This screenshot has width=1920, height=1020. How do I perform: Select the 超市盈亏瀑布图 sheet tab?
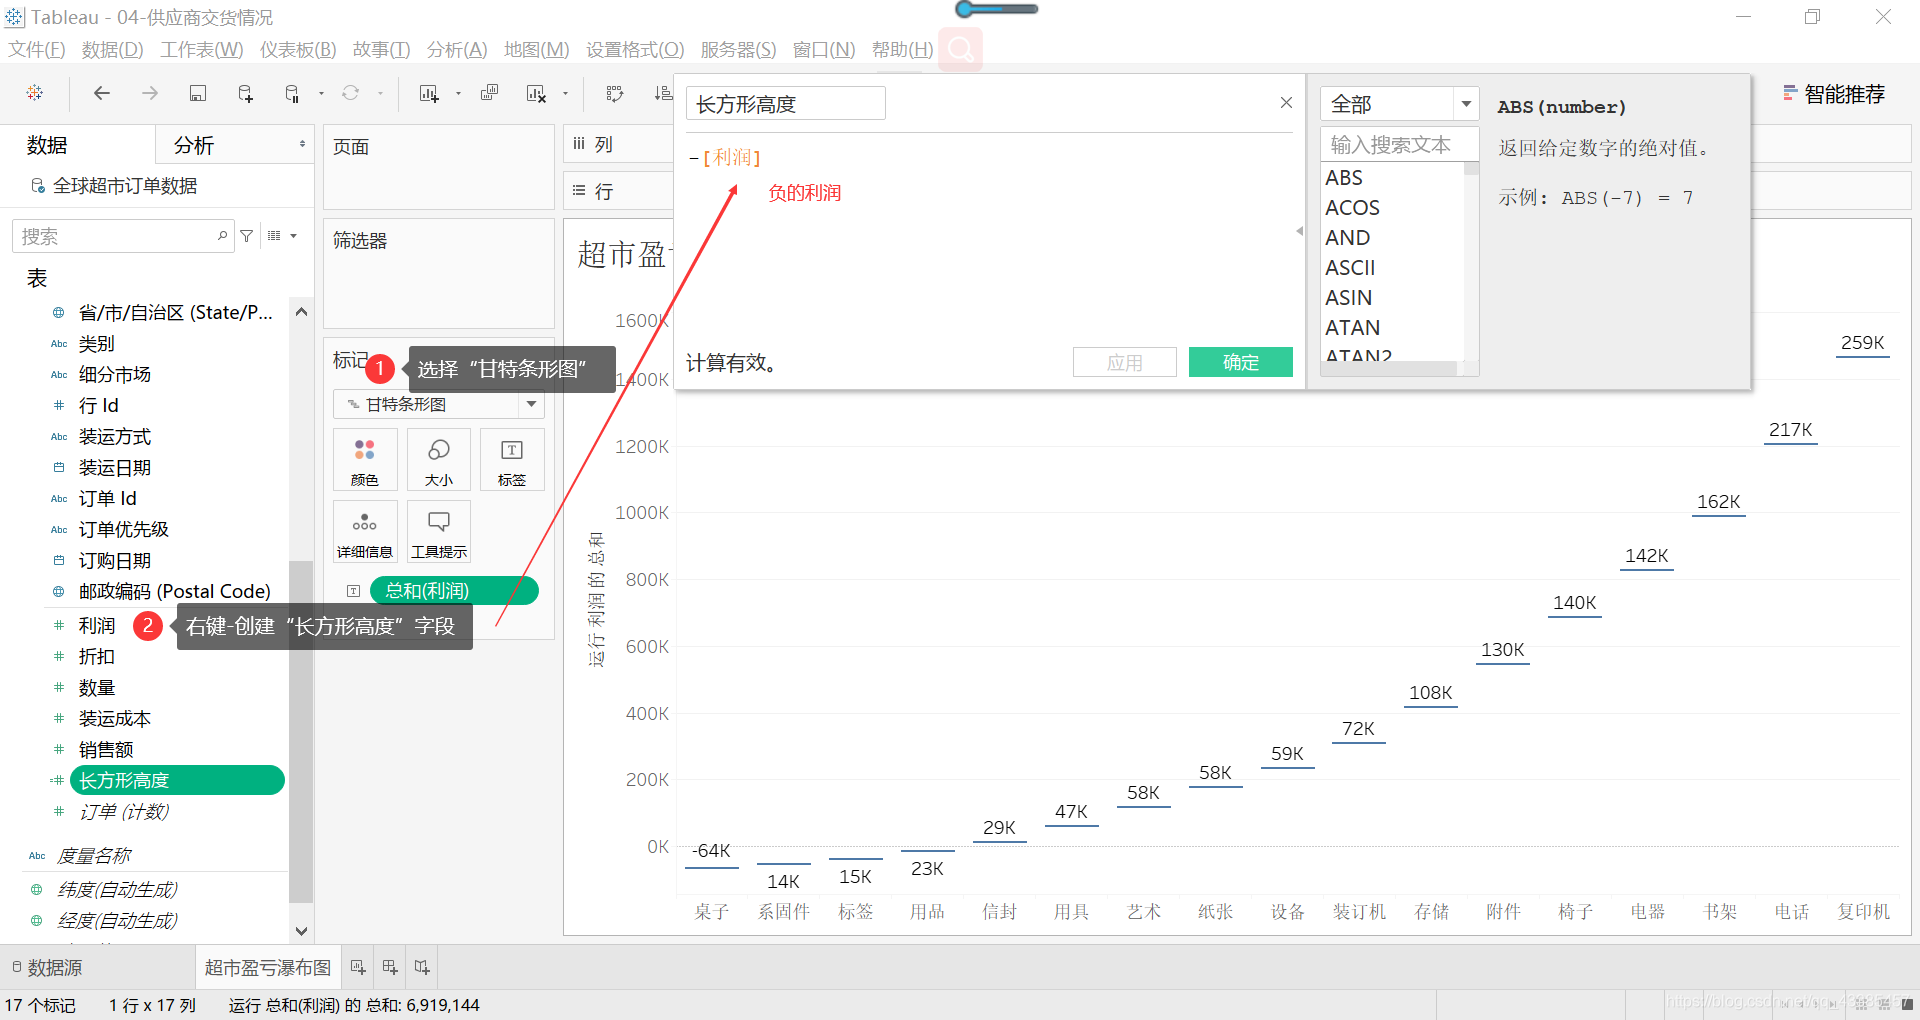(267, 967)
